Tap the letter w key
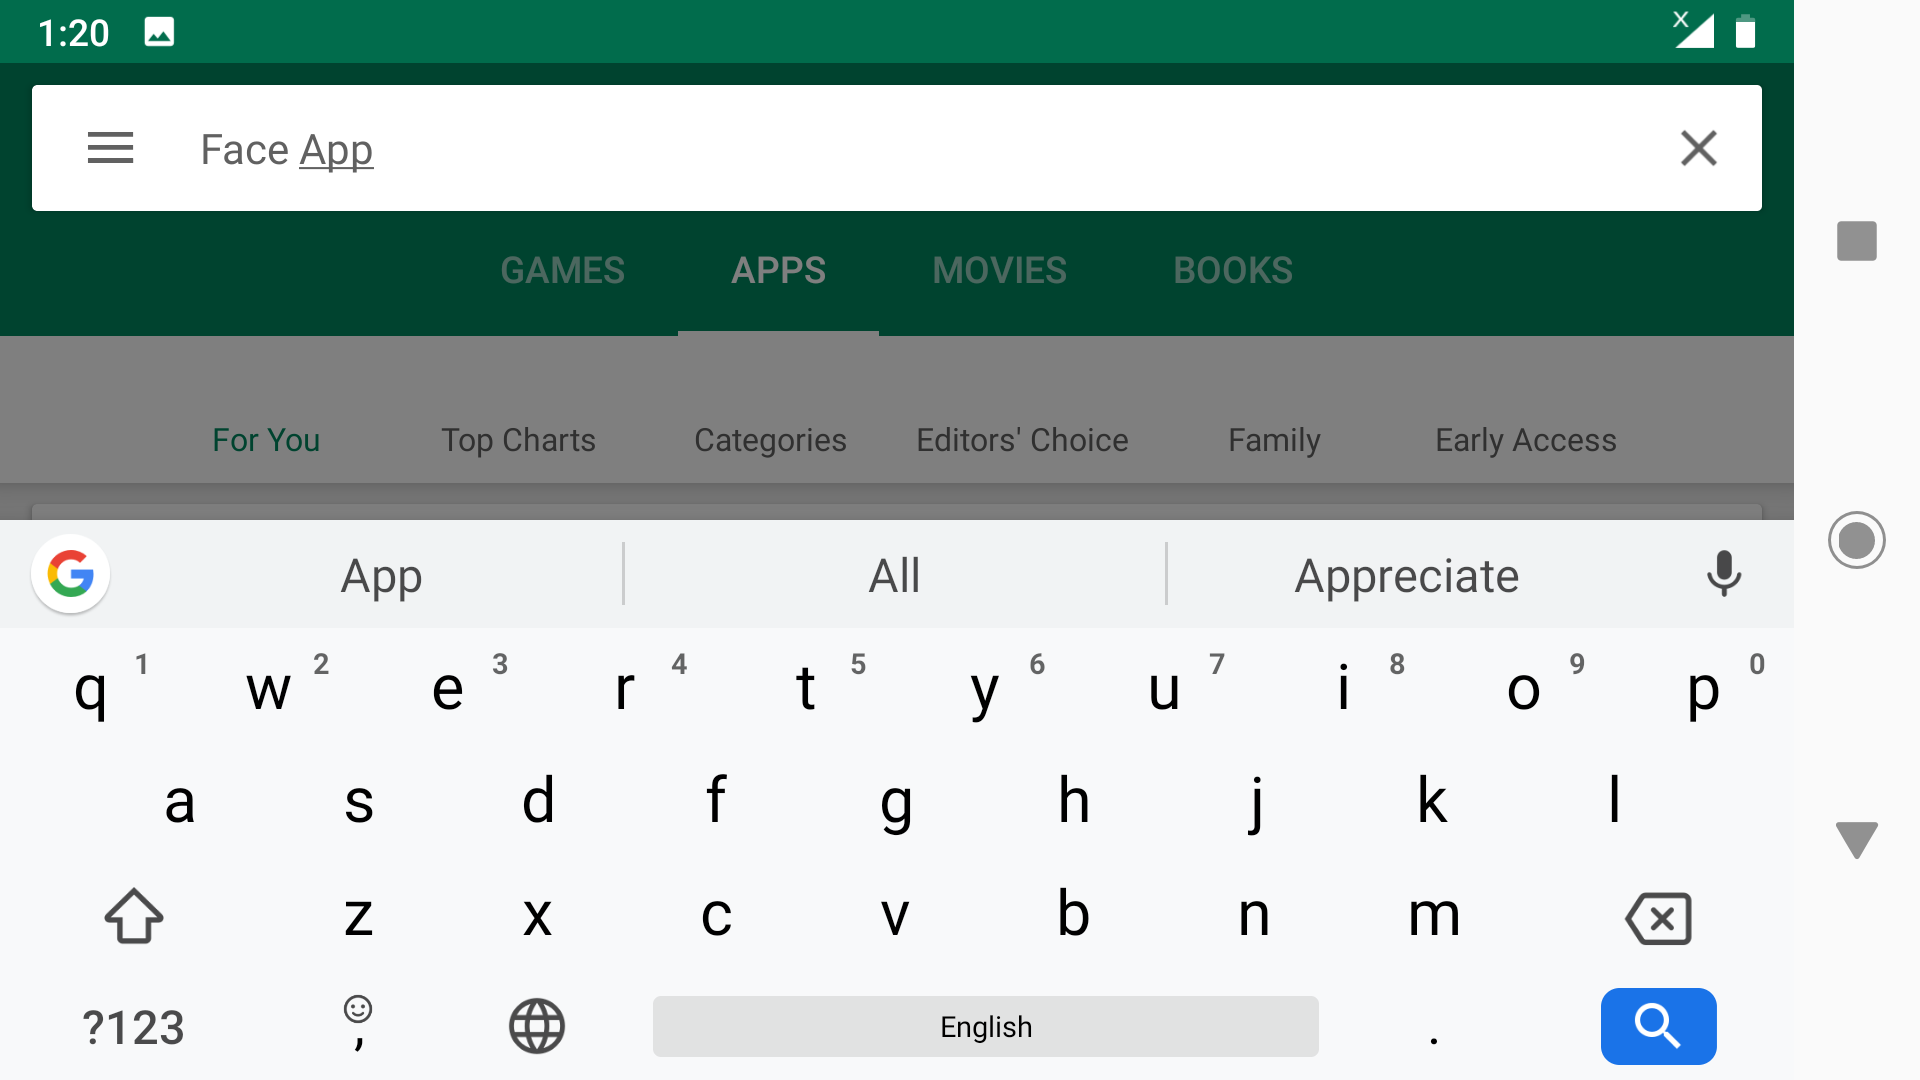This screenshot has width=1920, height=1080. pyautogui.click(x=269, y=688)
